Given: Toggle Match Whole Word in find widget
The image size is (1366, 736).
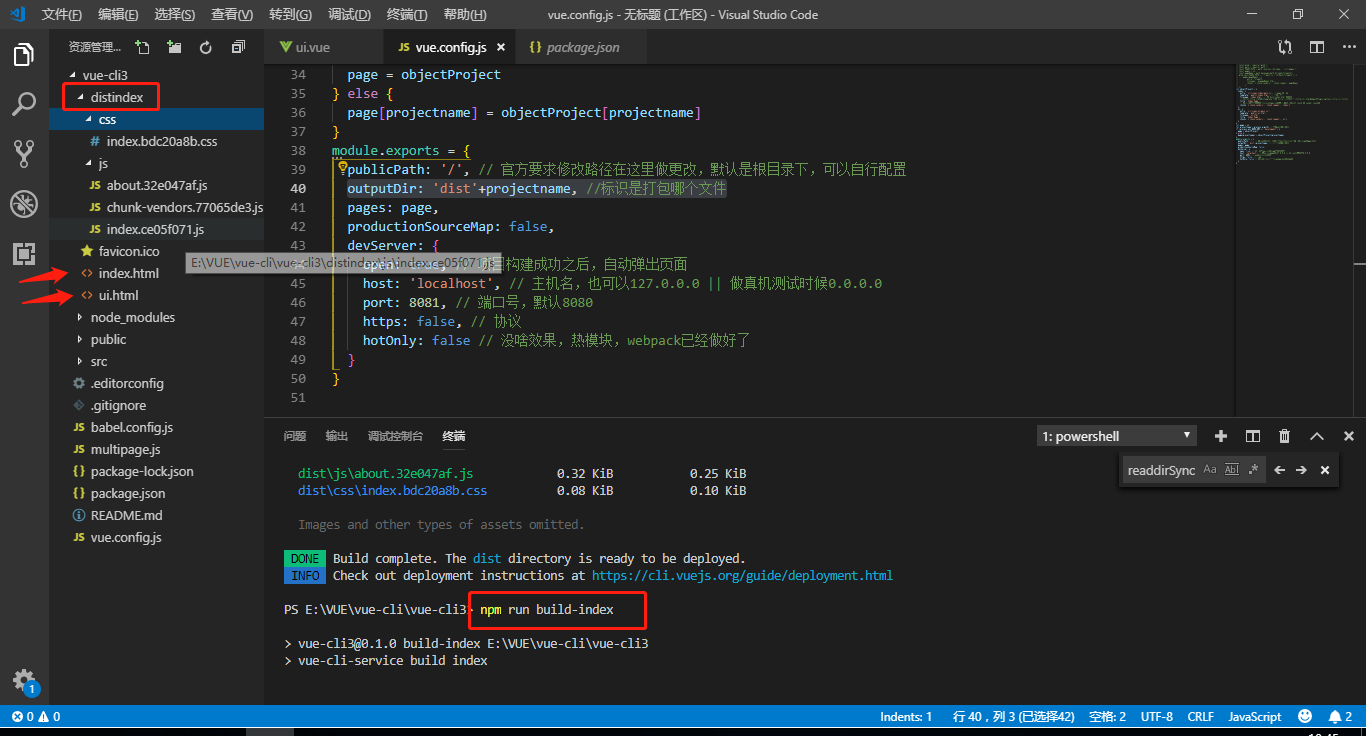Looking at the screenshot, I should point(1232,470).
